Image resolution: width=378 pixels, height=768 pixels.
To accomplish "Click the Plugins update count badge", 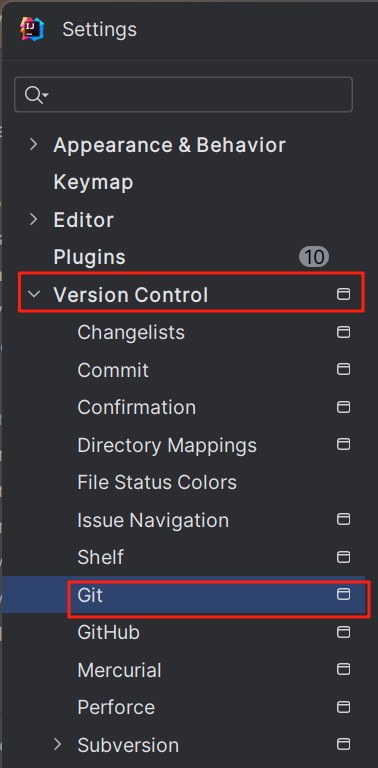I will click(x=314, y=257).
